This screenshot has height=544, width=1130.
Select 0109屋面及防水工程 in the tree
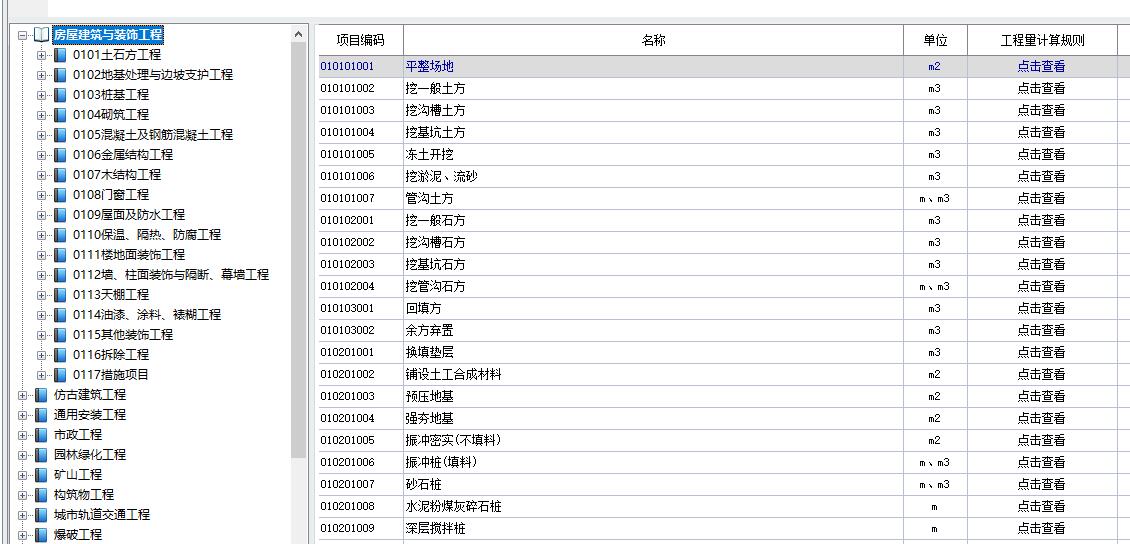pos(128,215)
